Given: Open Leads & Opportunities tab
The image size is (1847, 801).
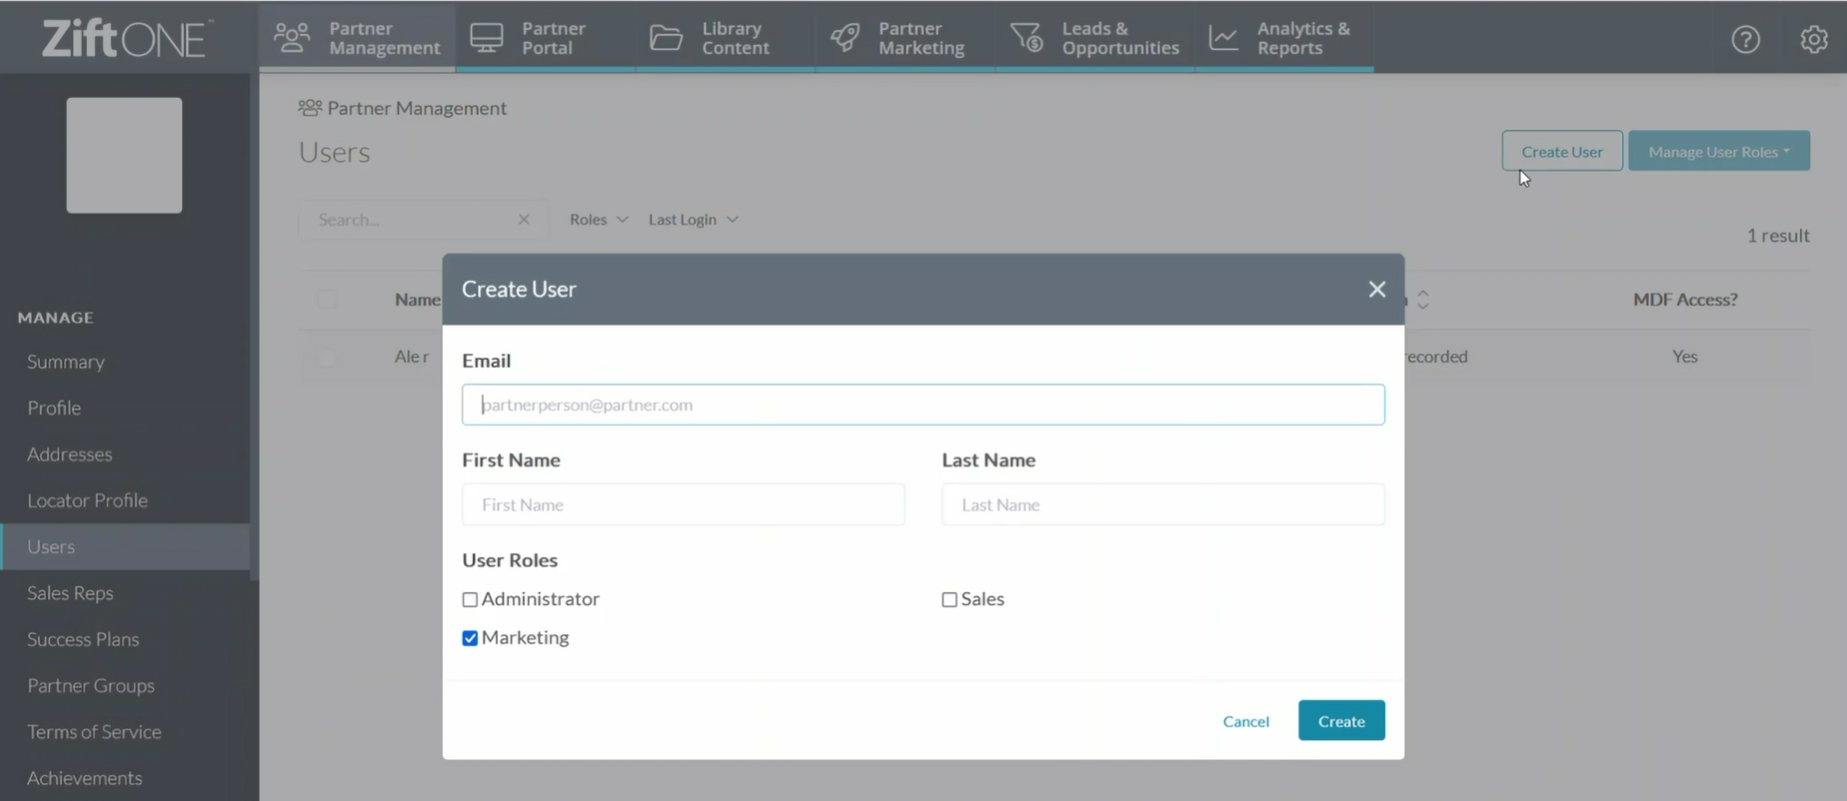Looking at the screenshot, I should 1096,38.
